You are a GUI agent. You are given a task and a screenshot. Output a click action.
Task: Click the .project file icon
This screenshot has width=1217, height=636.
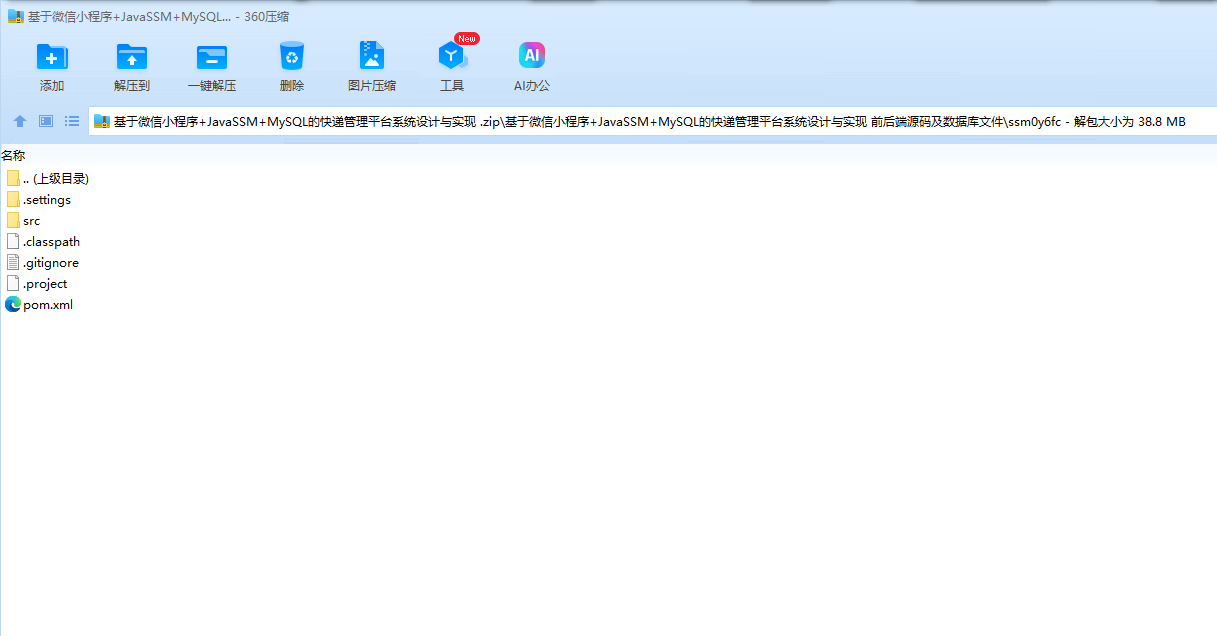[x=13, y=283]
